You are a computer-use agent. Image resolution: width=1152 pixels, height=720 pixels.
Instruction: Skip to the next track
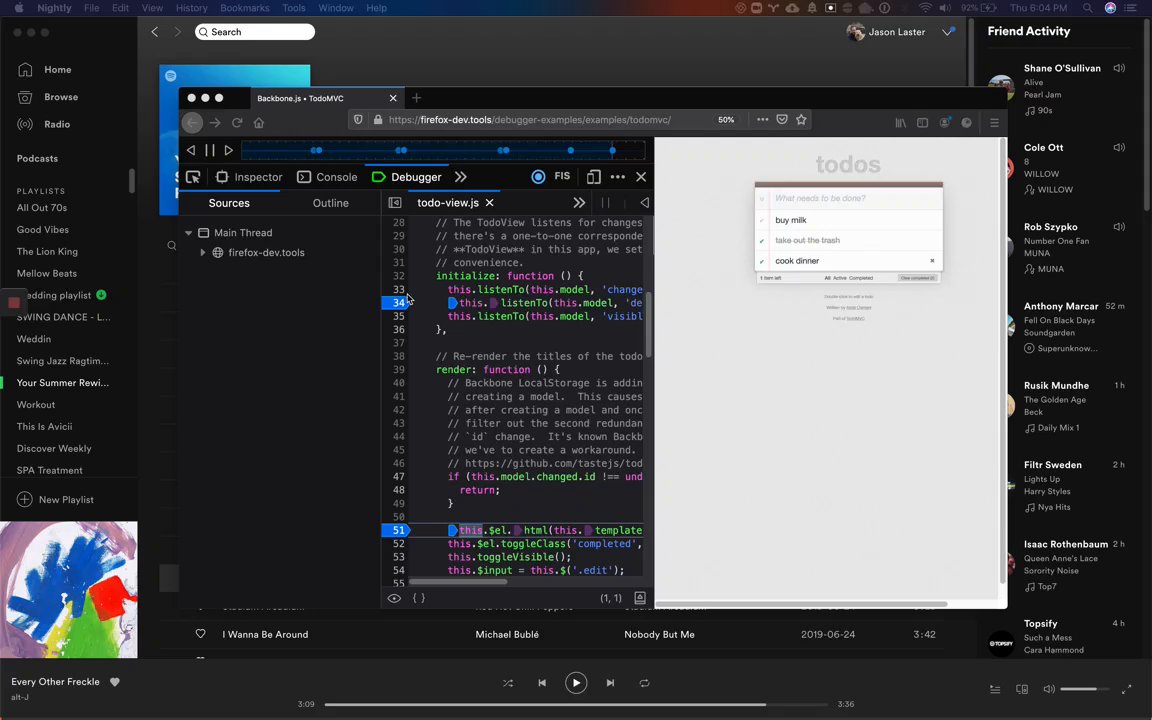pos(610,683)
